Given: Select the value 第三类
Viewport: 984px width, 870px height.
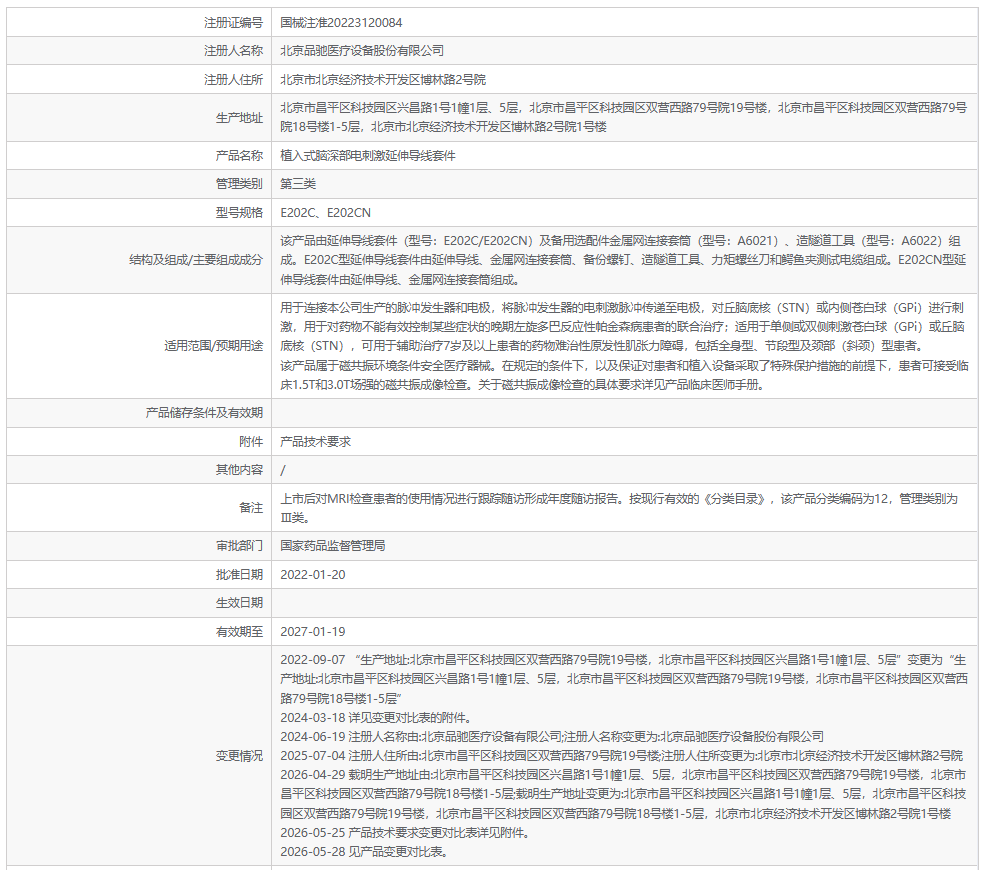Looking at the screenshot, I should click(x=298, y=184).
